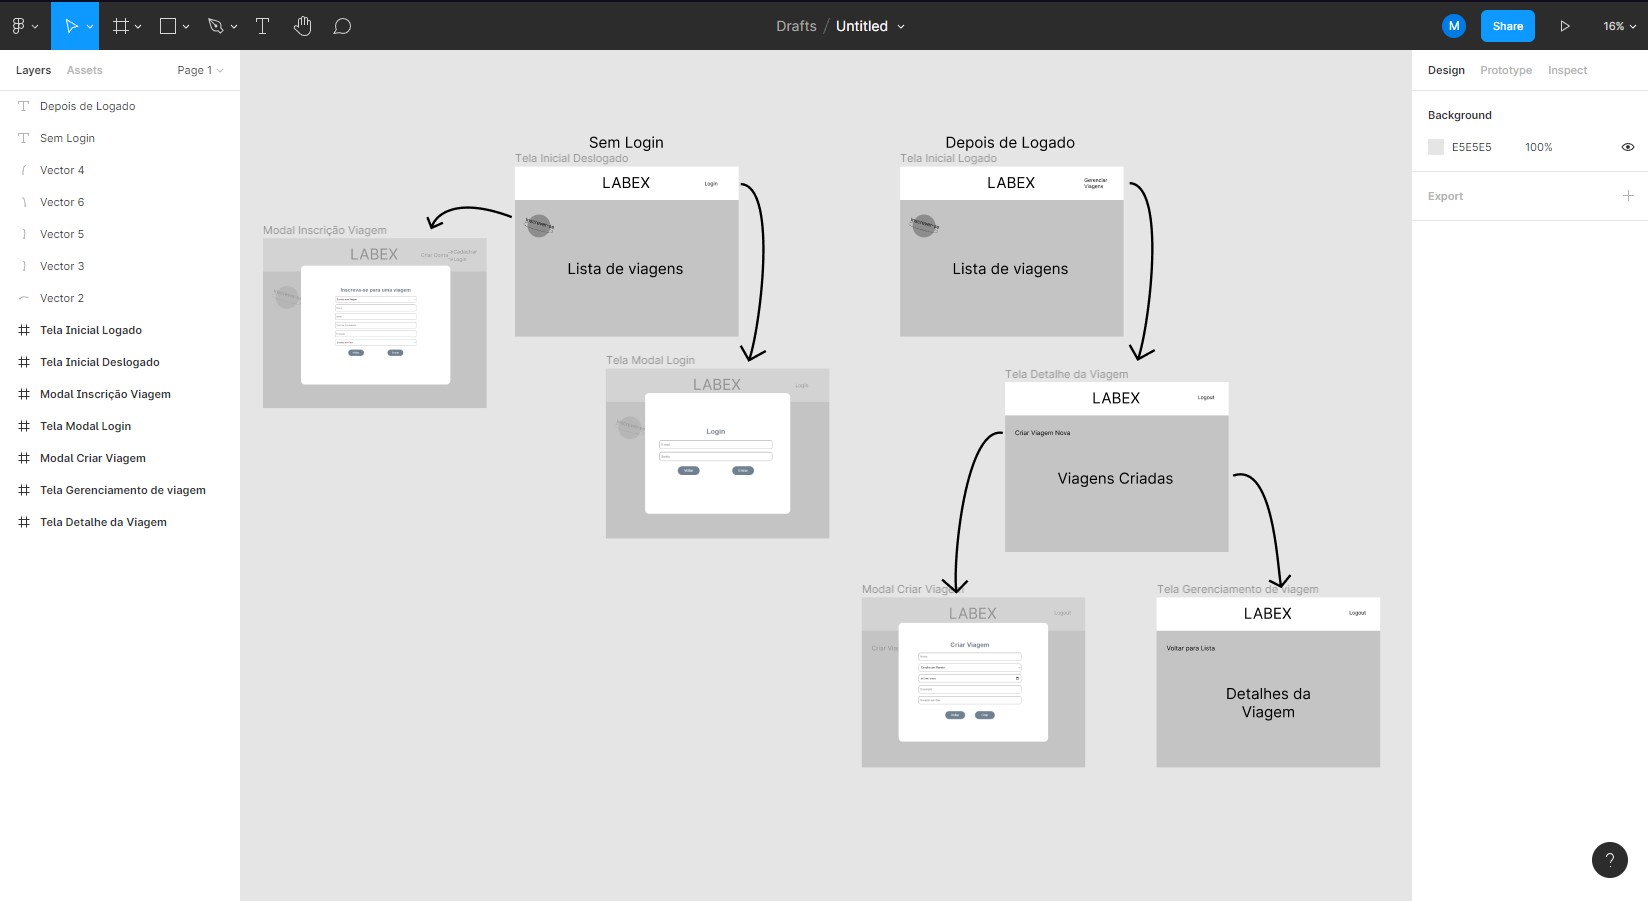Switch to the Layers tab
The height and width of the screenshot is (901, 1648).
click(x=33, y=70)
